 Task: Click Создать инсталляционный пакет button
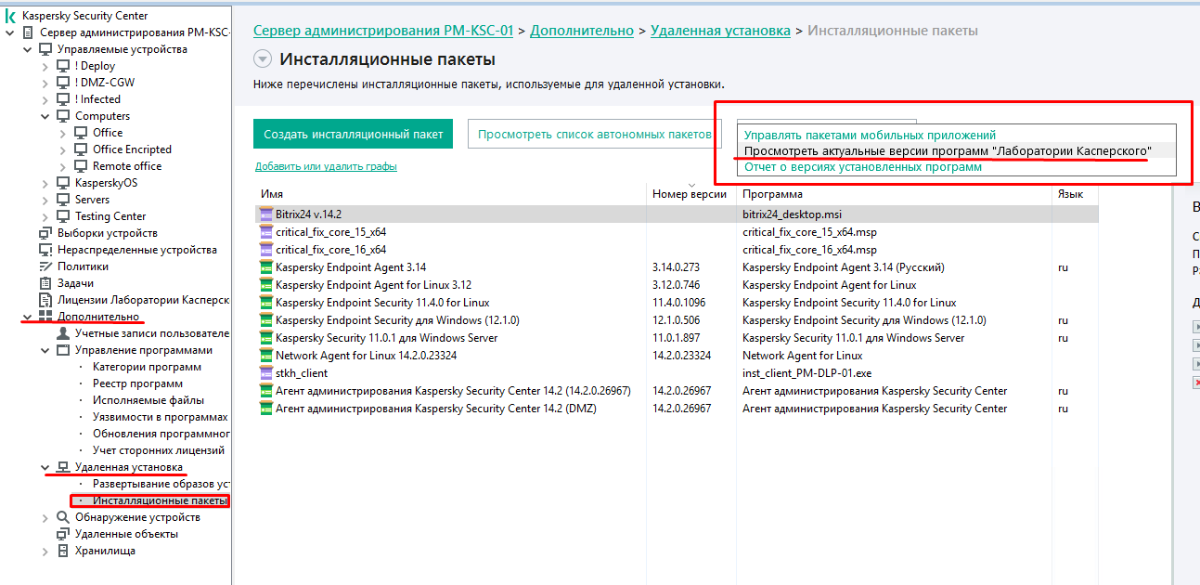354,134
